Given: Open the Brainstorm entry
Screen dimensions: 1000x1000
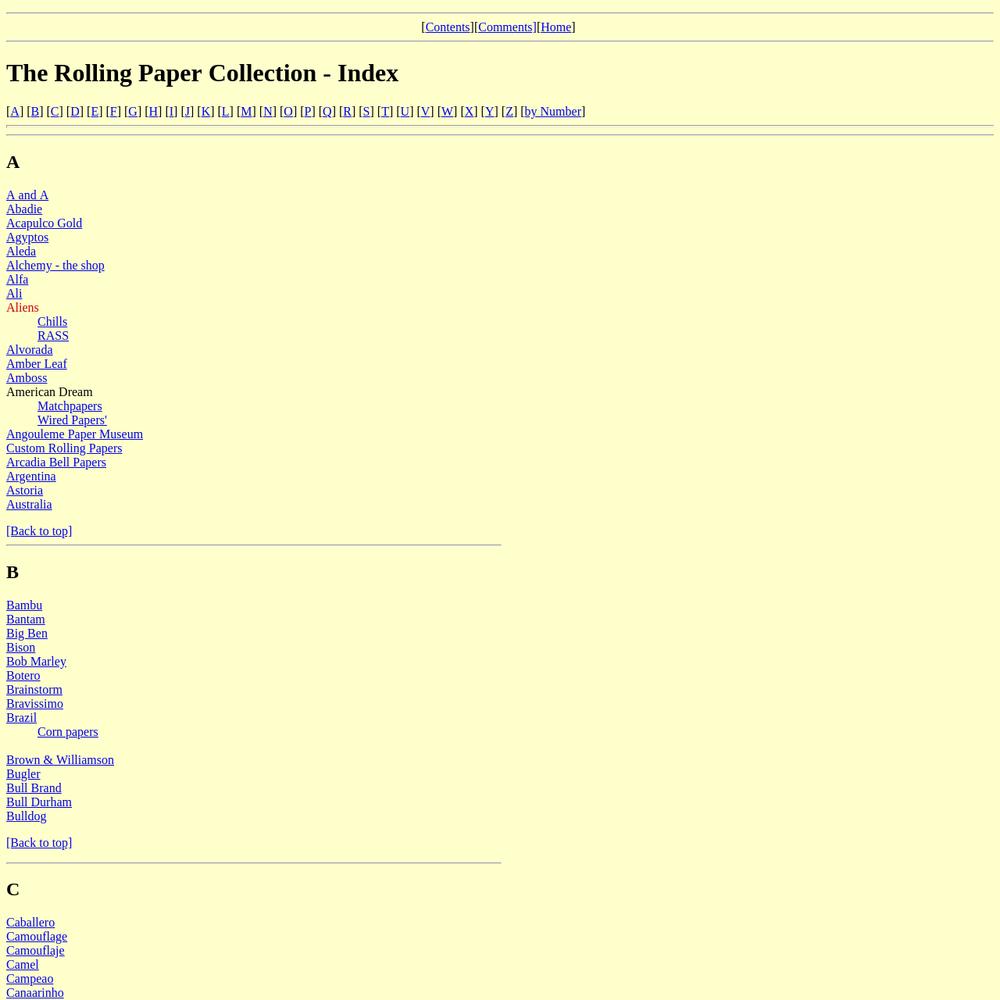Looking at the screenshot, I should click(x=34, y=689).
